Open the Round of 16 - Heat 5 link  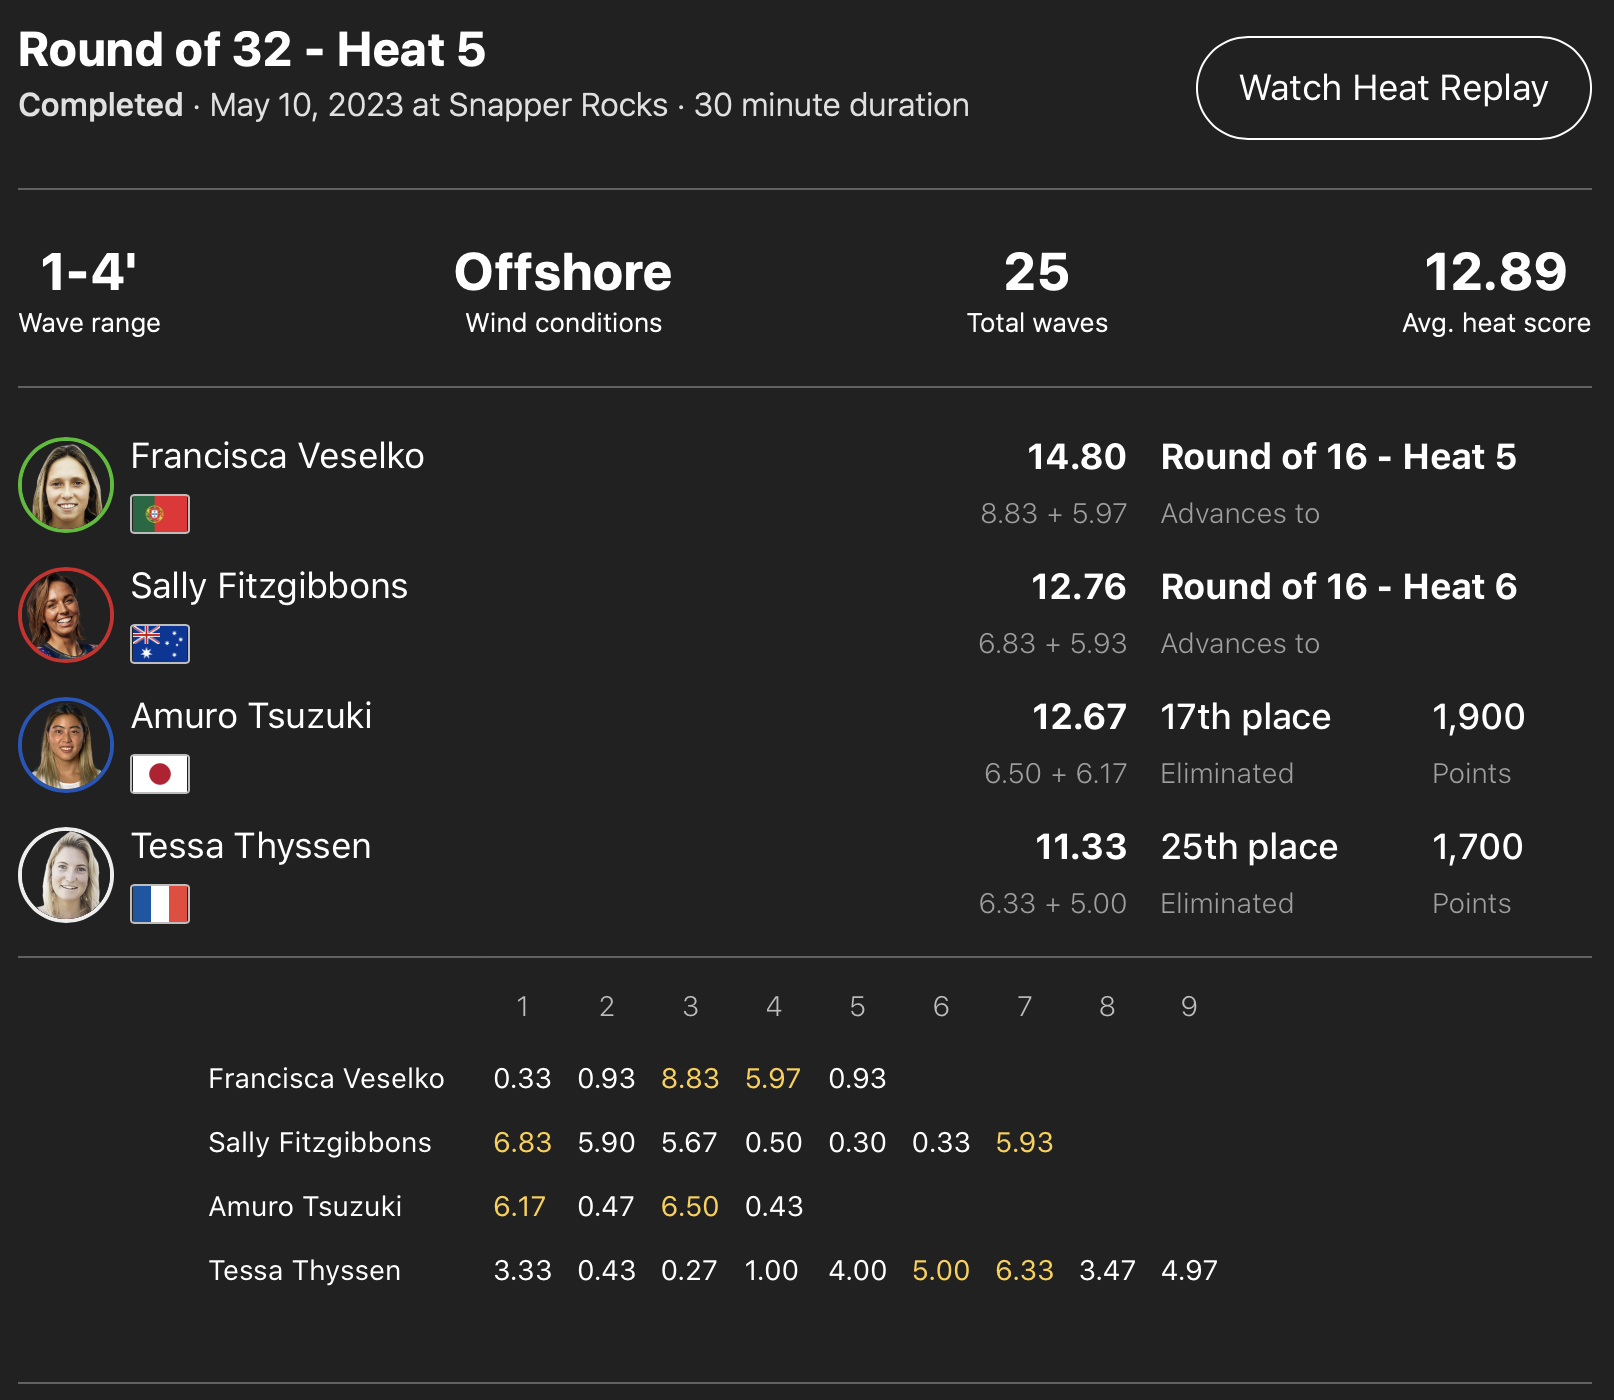point(1338,457)
